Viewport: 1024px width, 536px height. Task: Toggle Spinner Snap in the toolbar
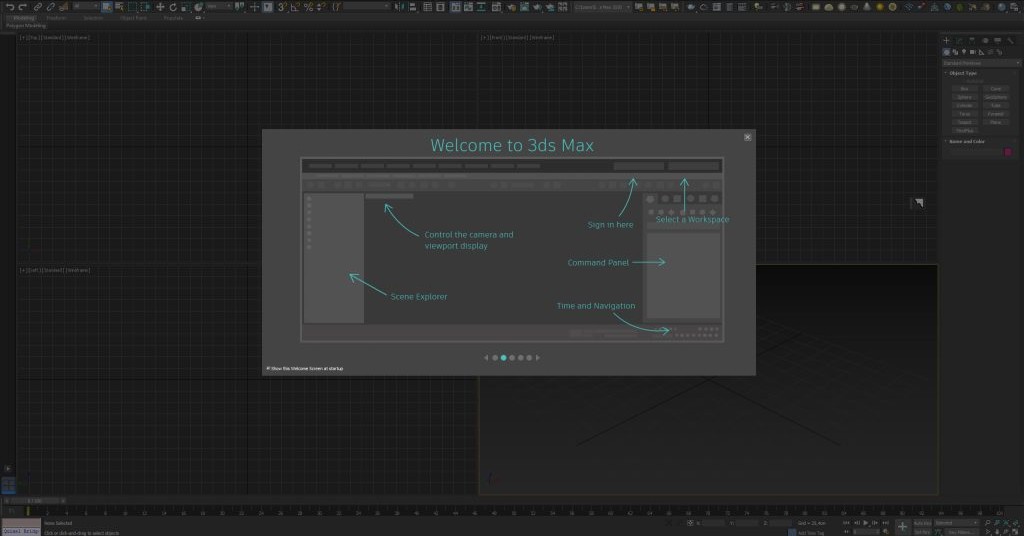321,7
